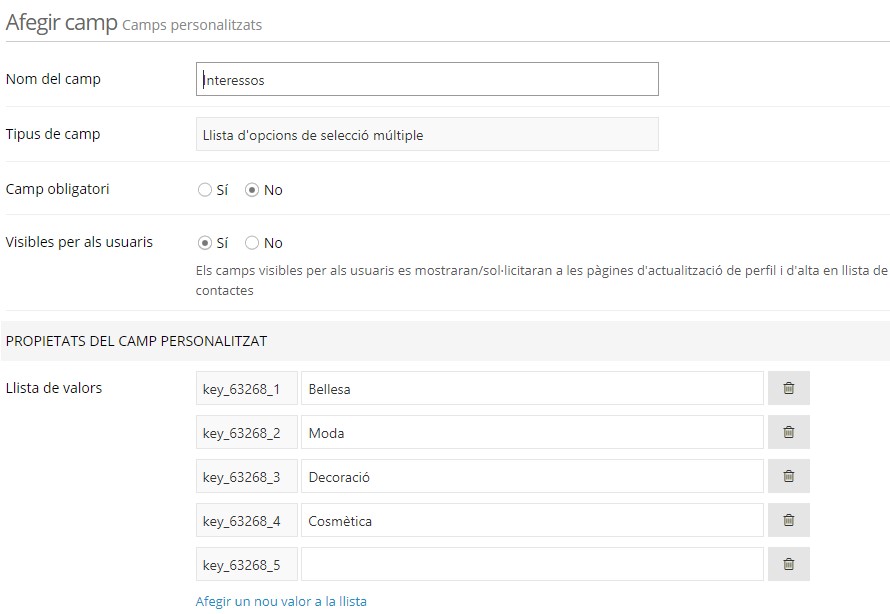The image size is (890, 614).
Task: Select Sí for Camp obligatori
Action: 205,190
